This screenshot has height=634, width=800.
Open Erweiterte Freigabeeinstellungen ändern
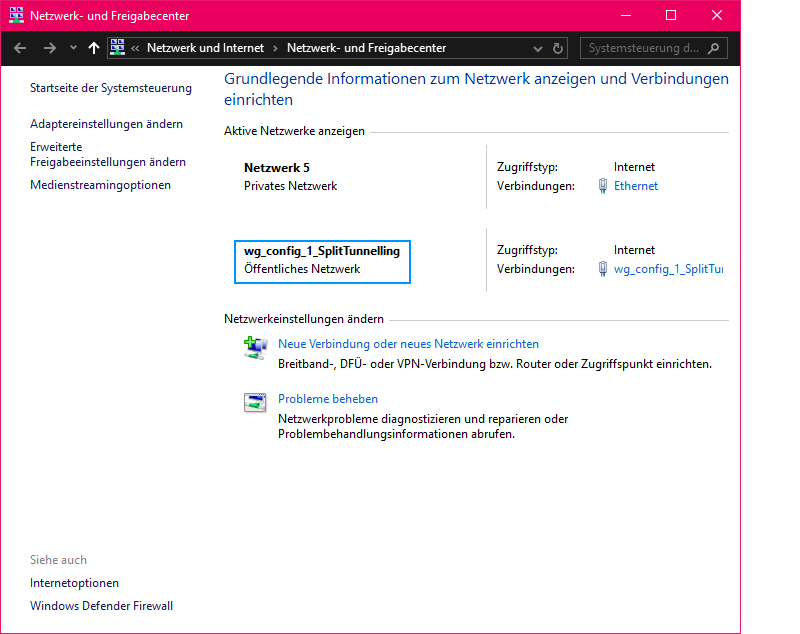click(x=108, y=154)
